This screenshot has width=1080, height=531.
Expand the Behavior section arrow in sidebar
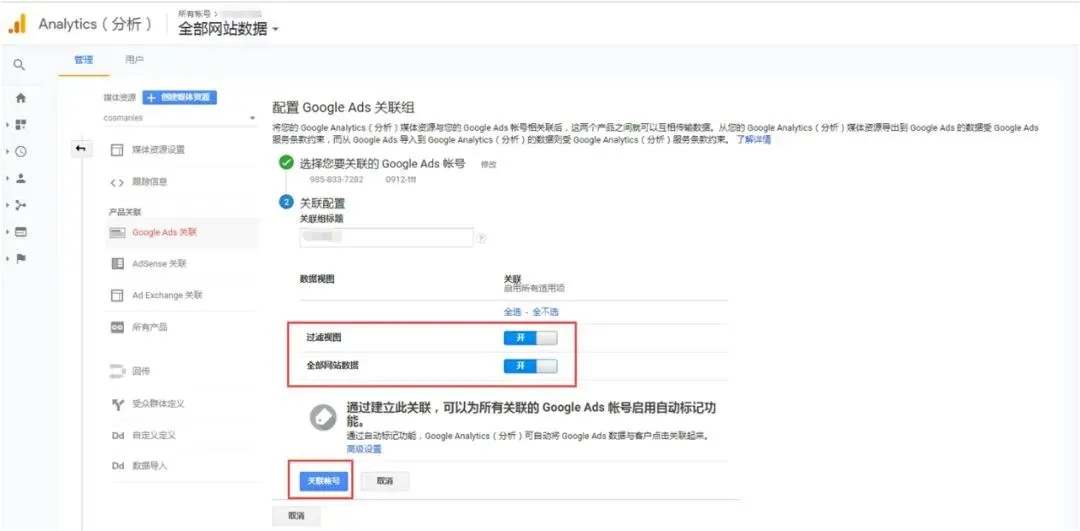coord(8,232)
